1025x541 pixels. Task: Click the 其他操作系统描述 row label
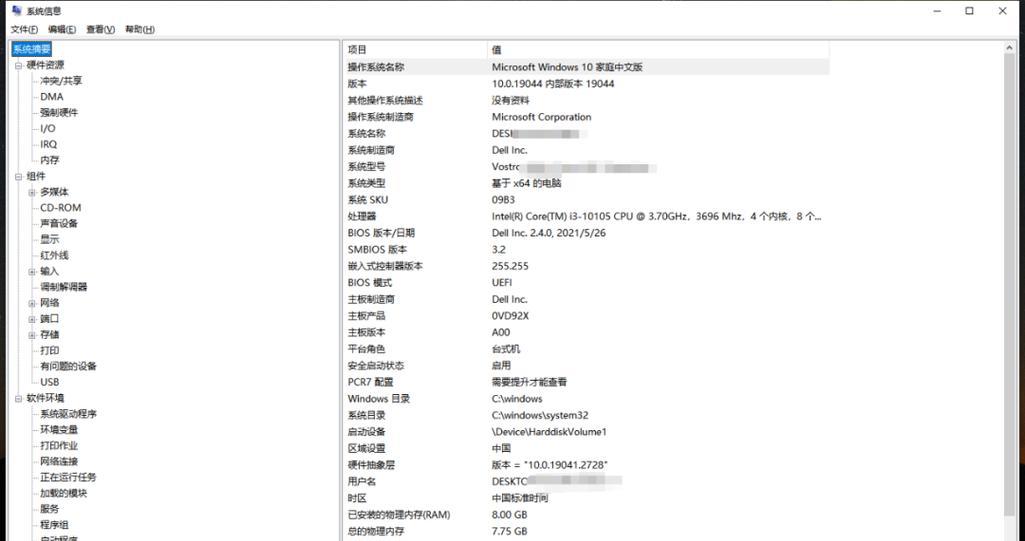tap(385, 100)
